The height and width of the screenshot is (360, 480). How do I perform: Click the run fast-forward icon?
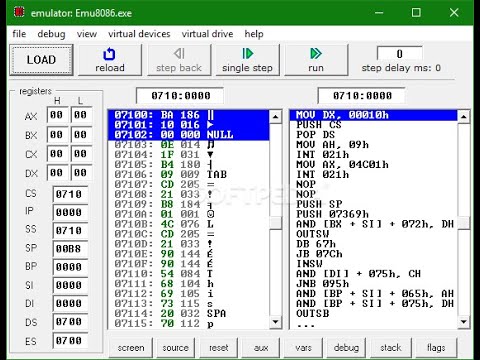(x=316, y=54)
